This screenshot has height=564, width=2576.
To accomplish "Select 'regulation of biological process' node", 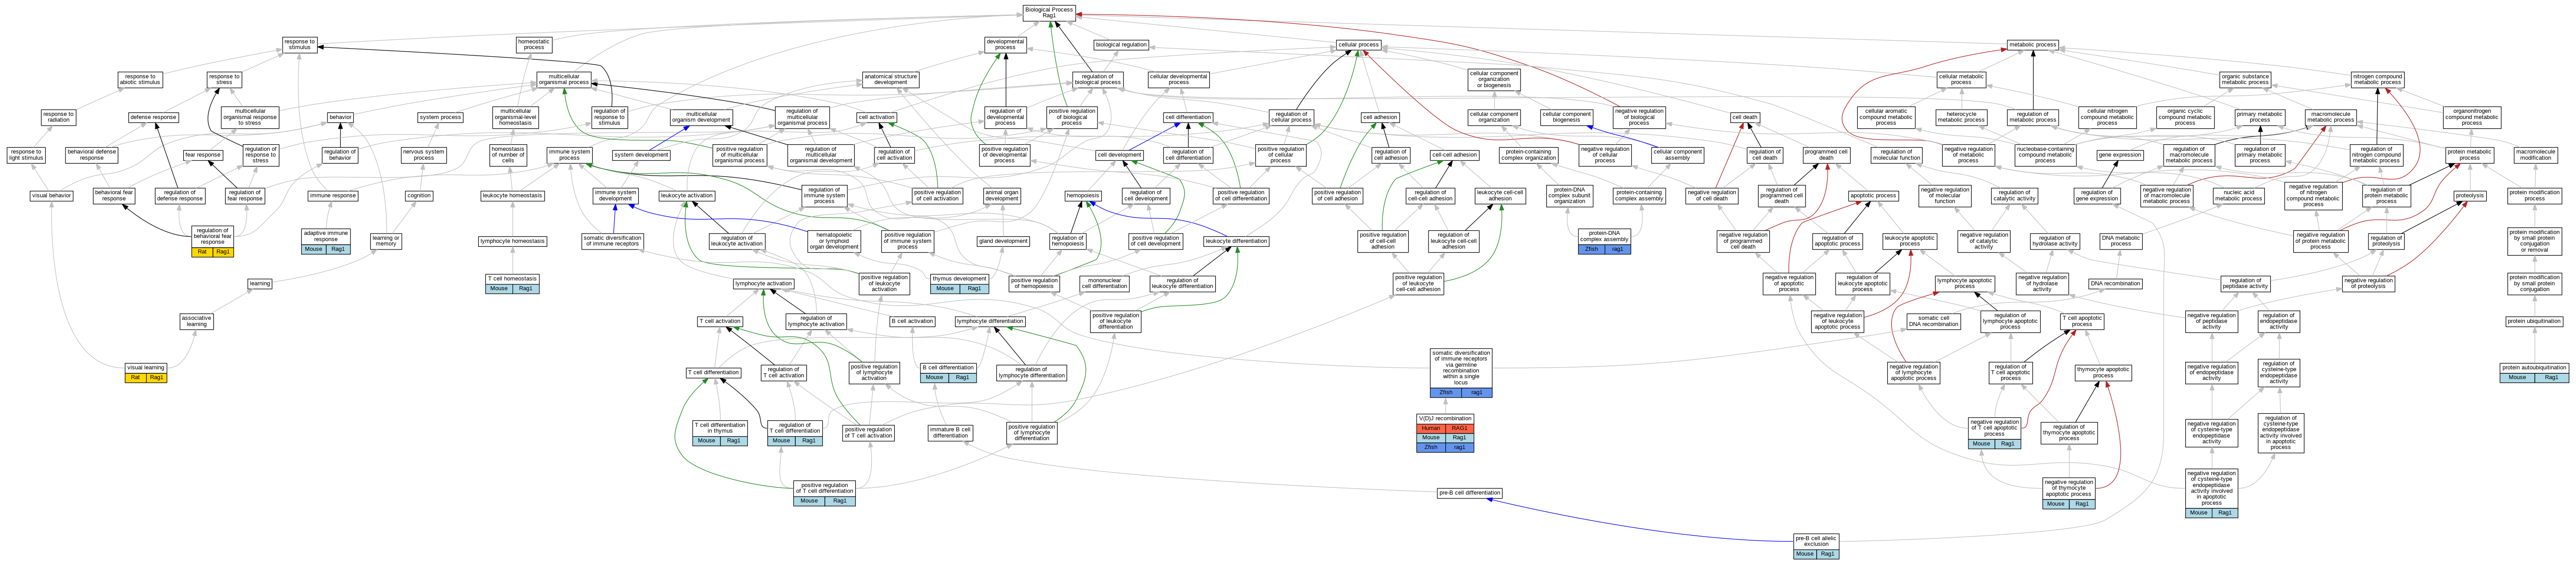I will tap(1097, 79).
